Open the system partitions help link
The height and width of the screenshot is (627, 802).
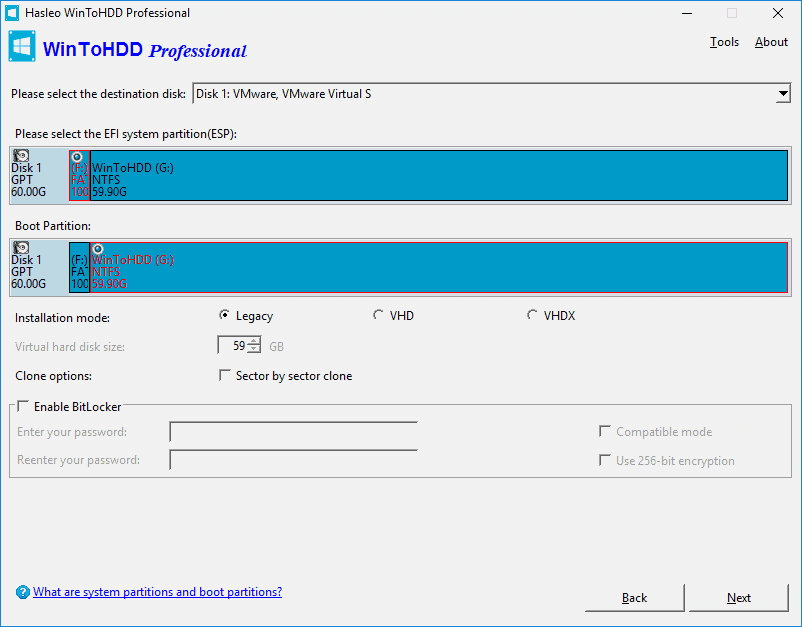click(156, 592)
